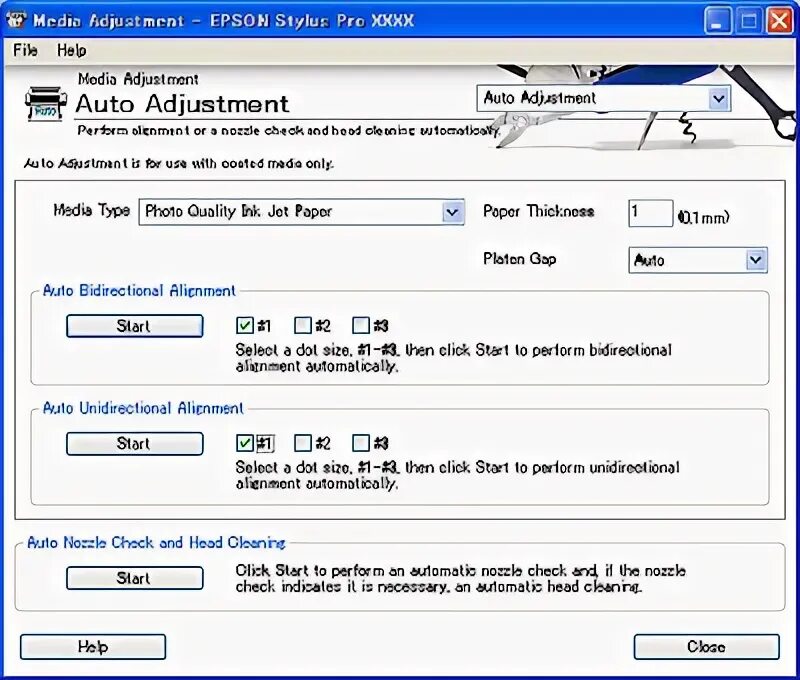Click the "Auto Nozzle Check and Head Cleaning" label
This screenshot has width=800, height=680.
coord(156,542)
